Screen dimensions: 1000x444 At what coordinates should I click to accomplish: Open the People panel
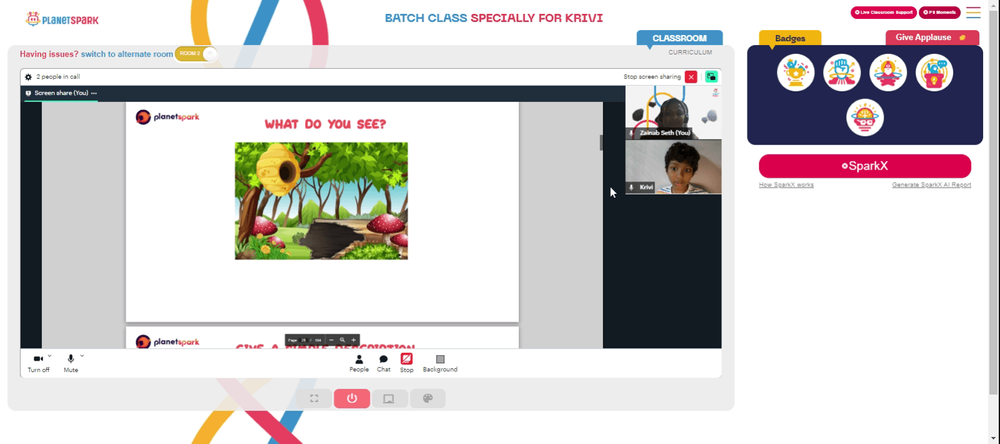359,364
